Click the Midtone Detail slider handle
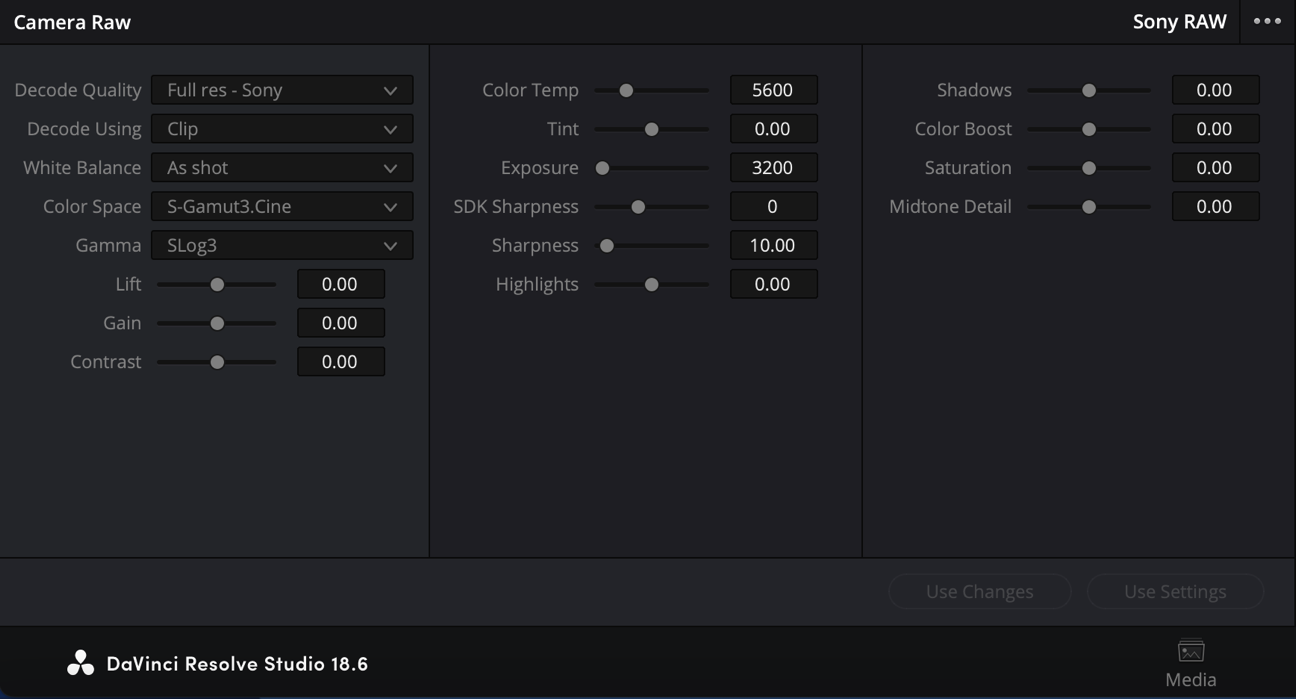 pos(1089,207)
